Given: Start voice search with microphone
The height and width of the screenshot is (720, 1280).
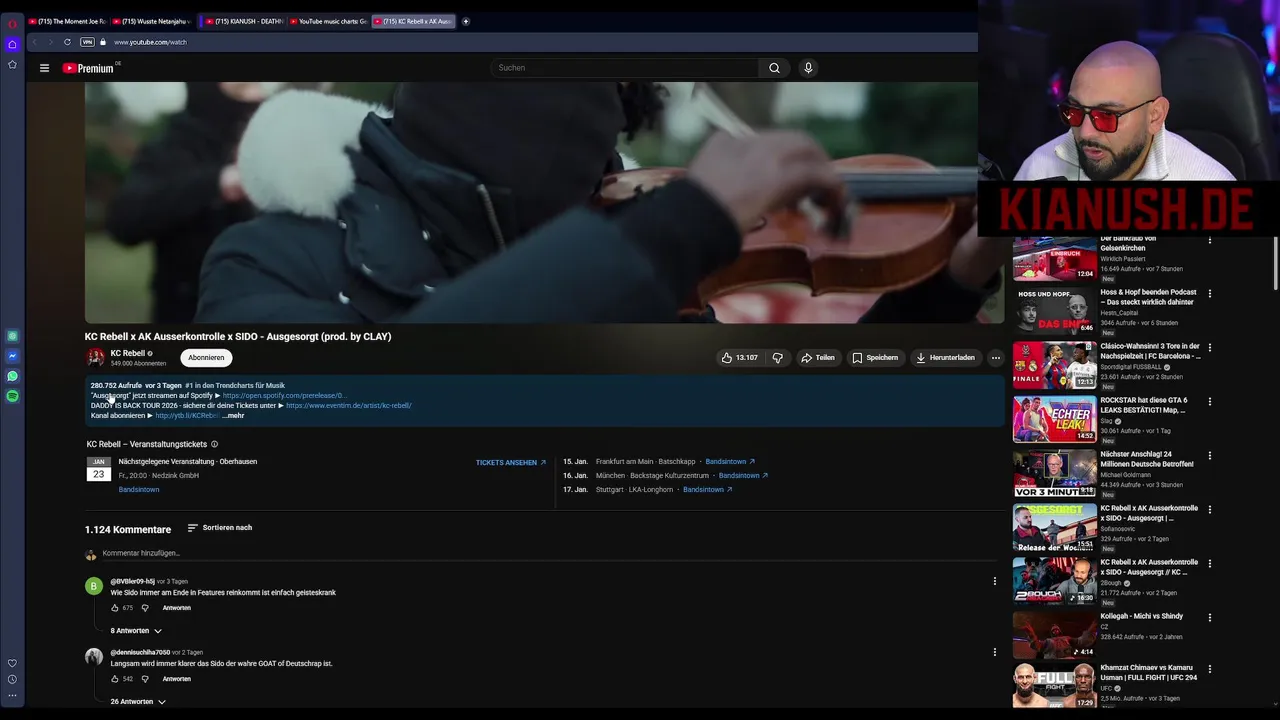Looking at the screenshot, I should (808, 68).
